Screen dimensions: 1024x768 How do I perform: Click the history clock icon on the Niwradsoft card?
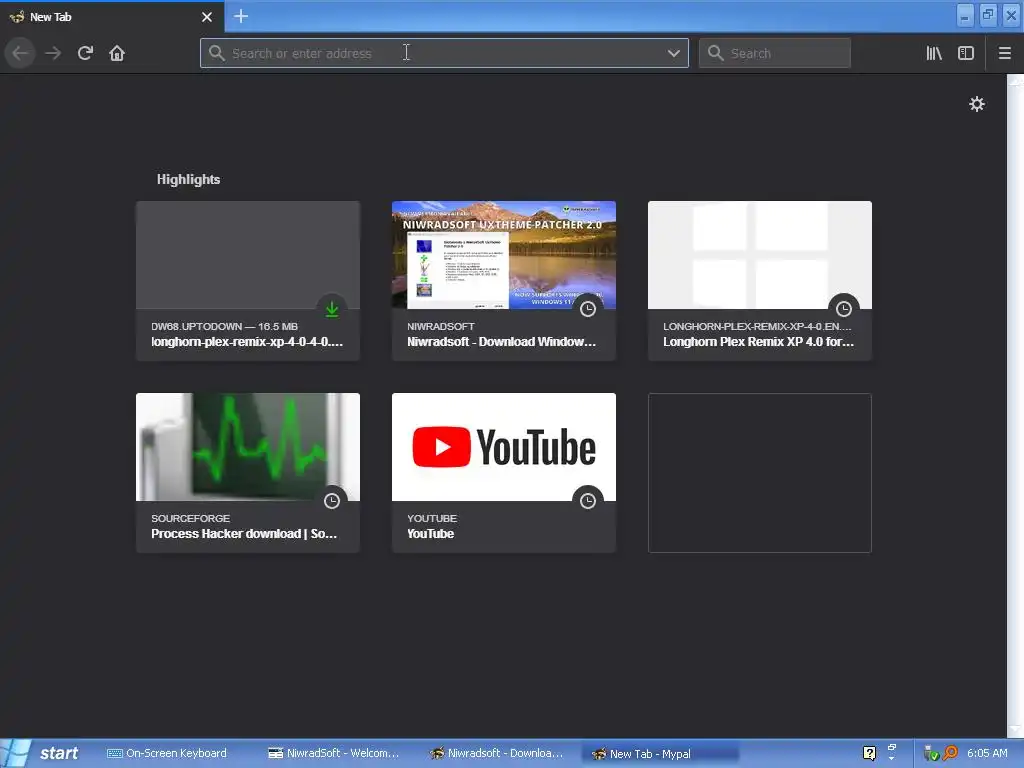coord(588,309)
